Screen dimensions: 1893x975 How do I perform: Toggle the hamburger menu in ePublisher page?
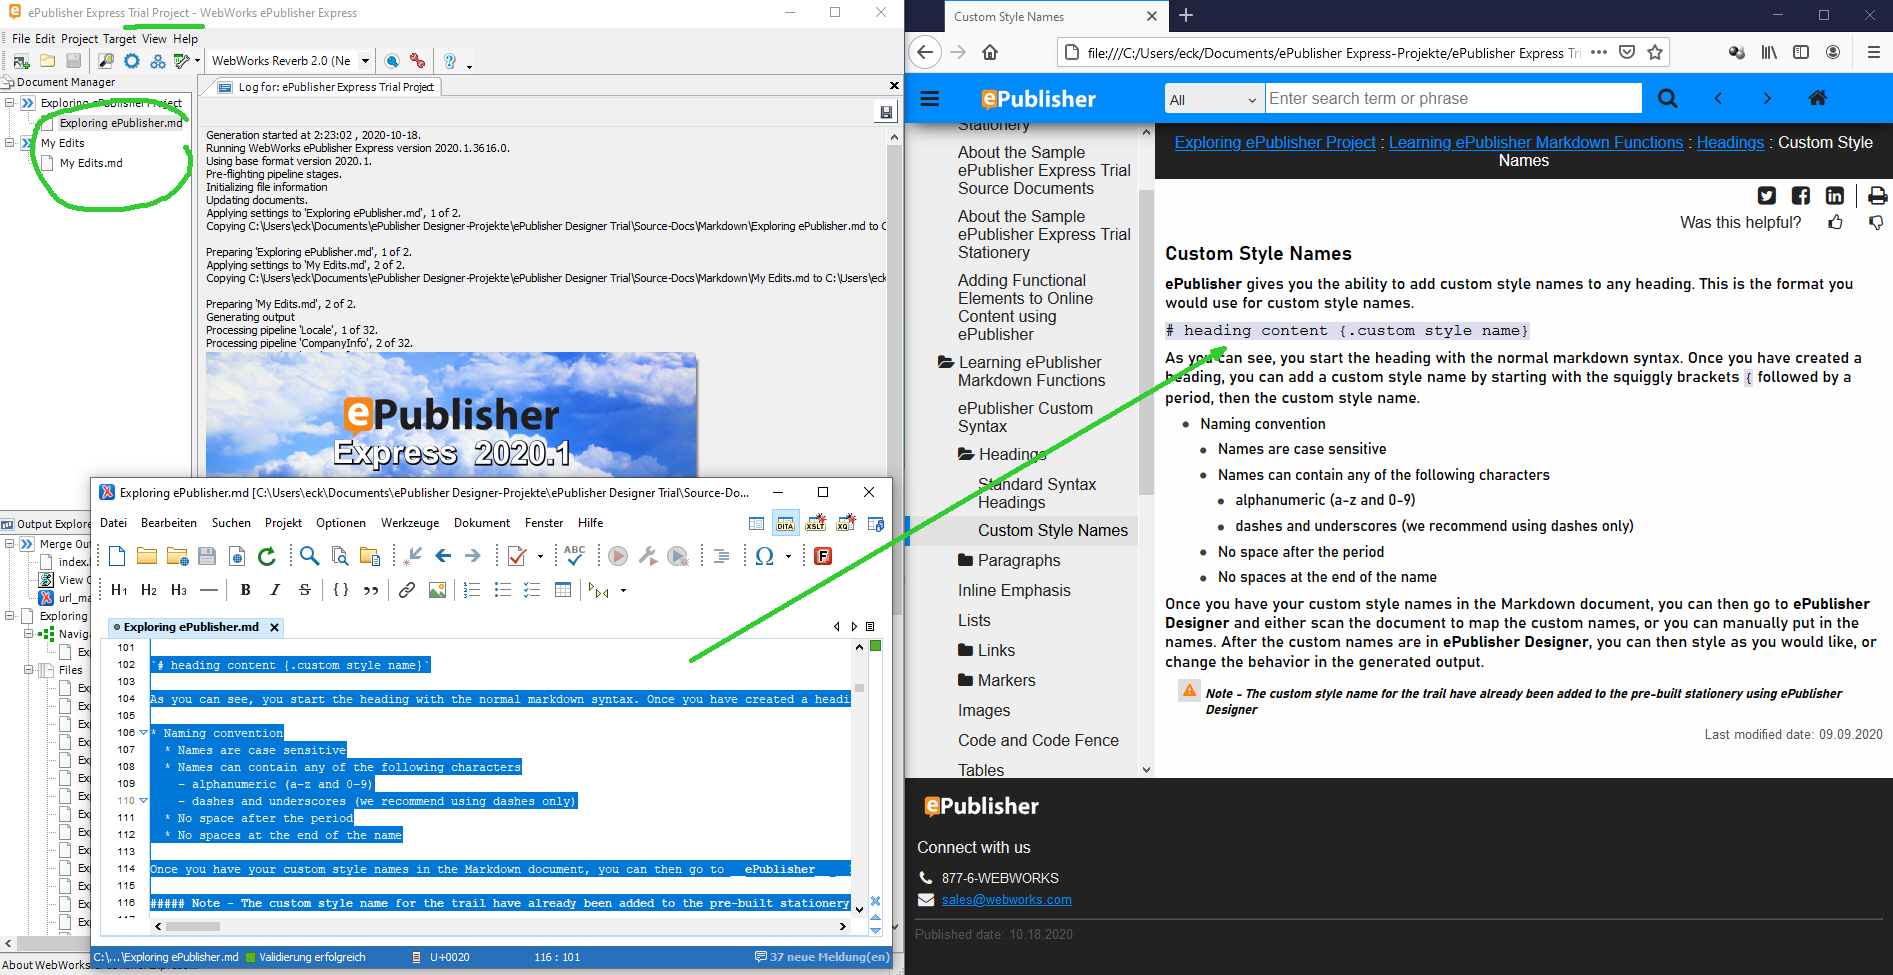(x=930, y=99)
